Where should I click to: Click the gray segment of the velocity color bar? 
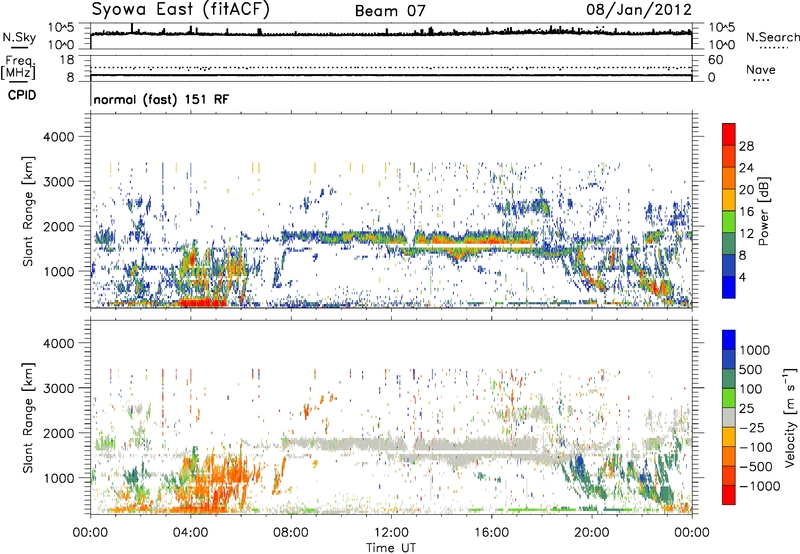729,417
